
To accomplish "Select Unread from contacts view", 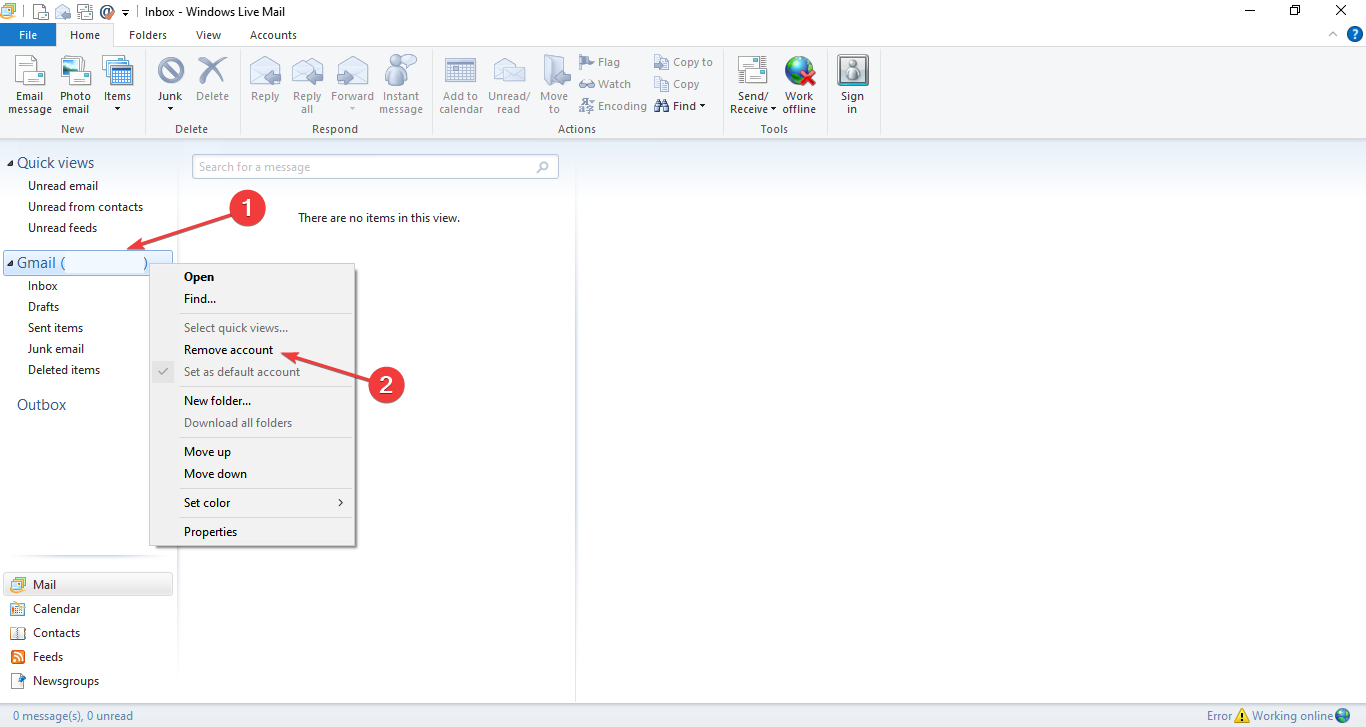I will 85,207.
